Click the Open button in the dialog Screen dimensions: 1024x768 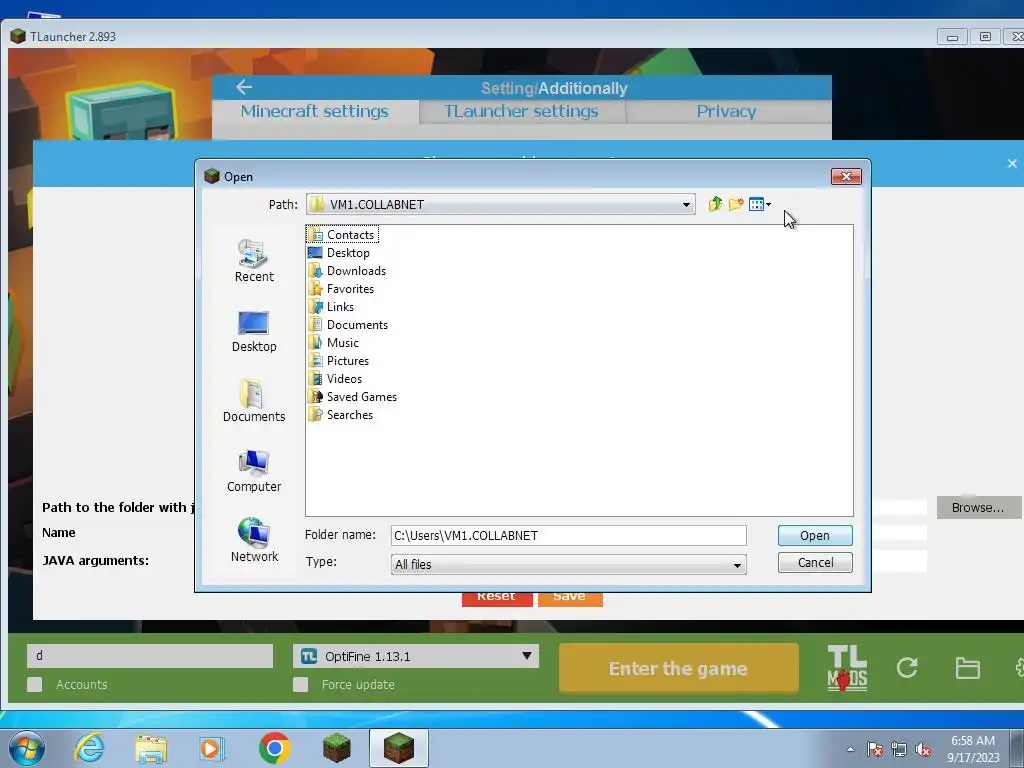tap(815, 536)
